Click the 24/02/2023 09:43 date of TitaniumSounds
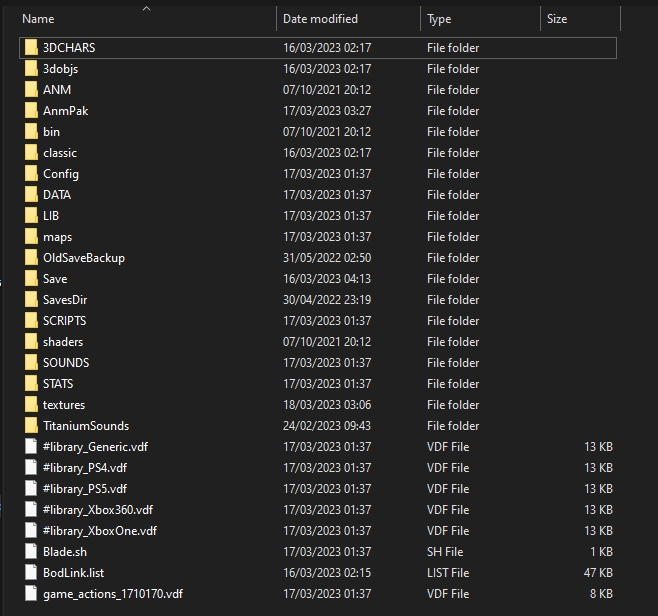The width and height of the screenshot is (658, 616). [x=327, y=425]
